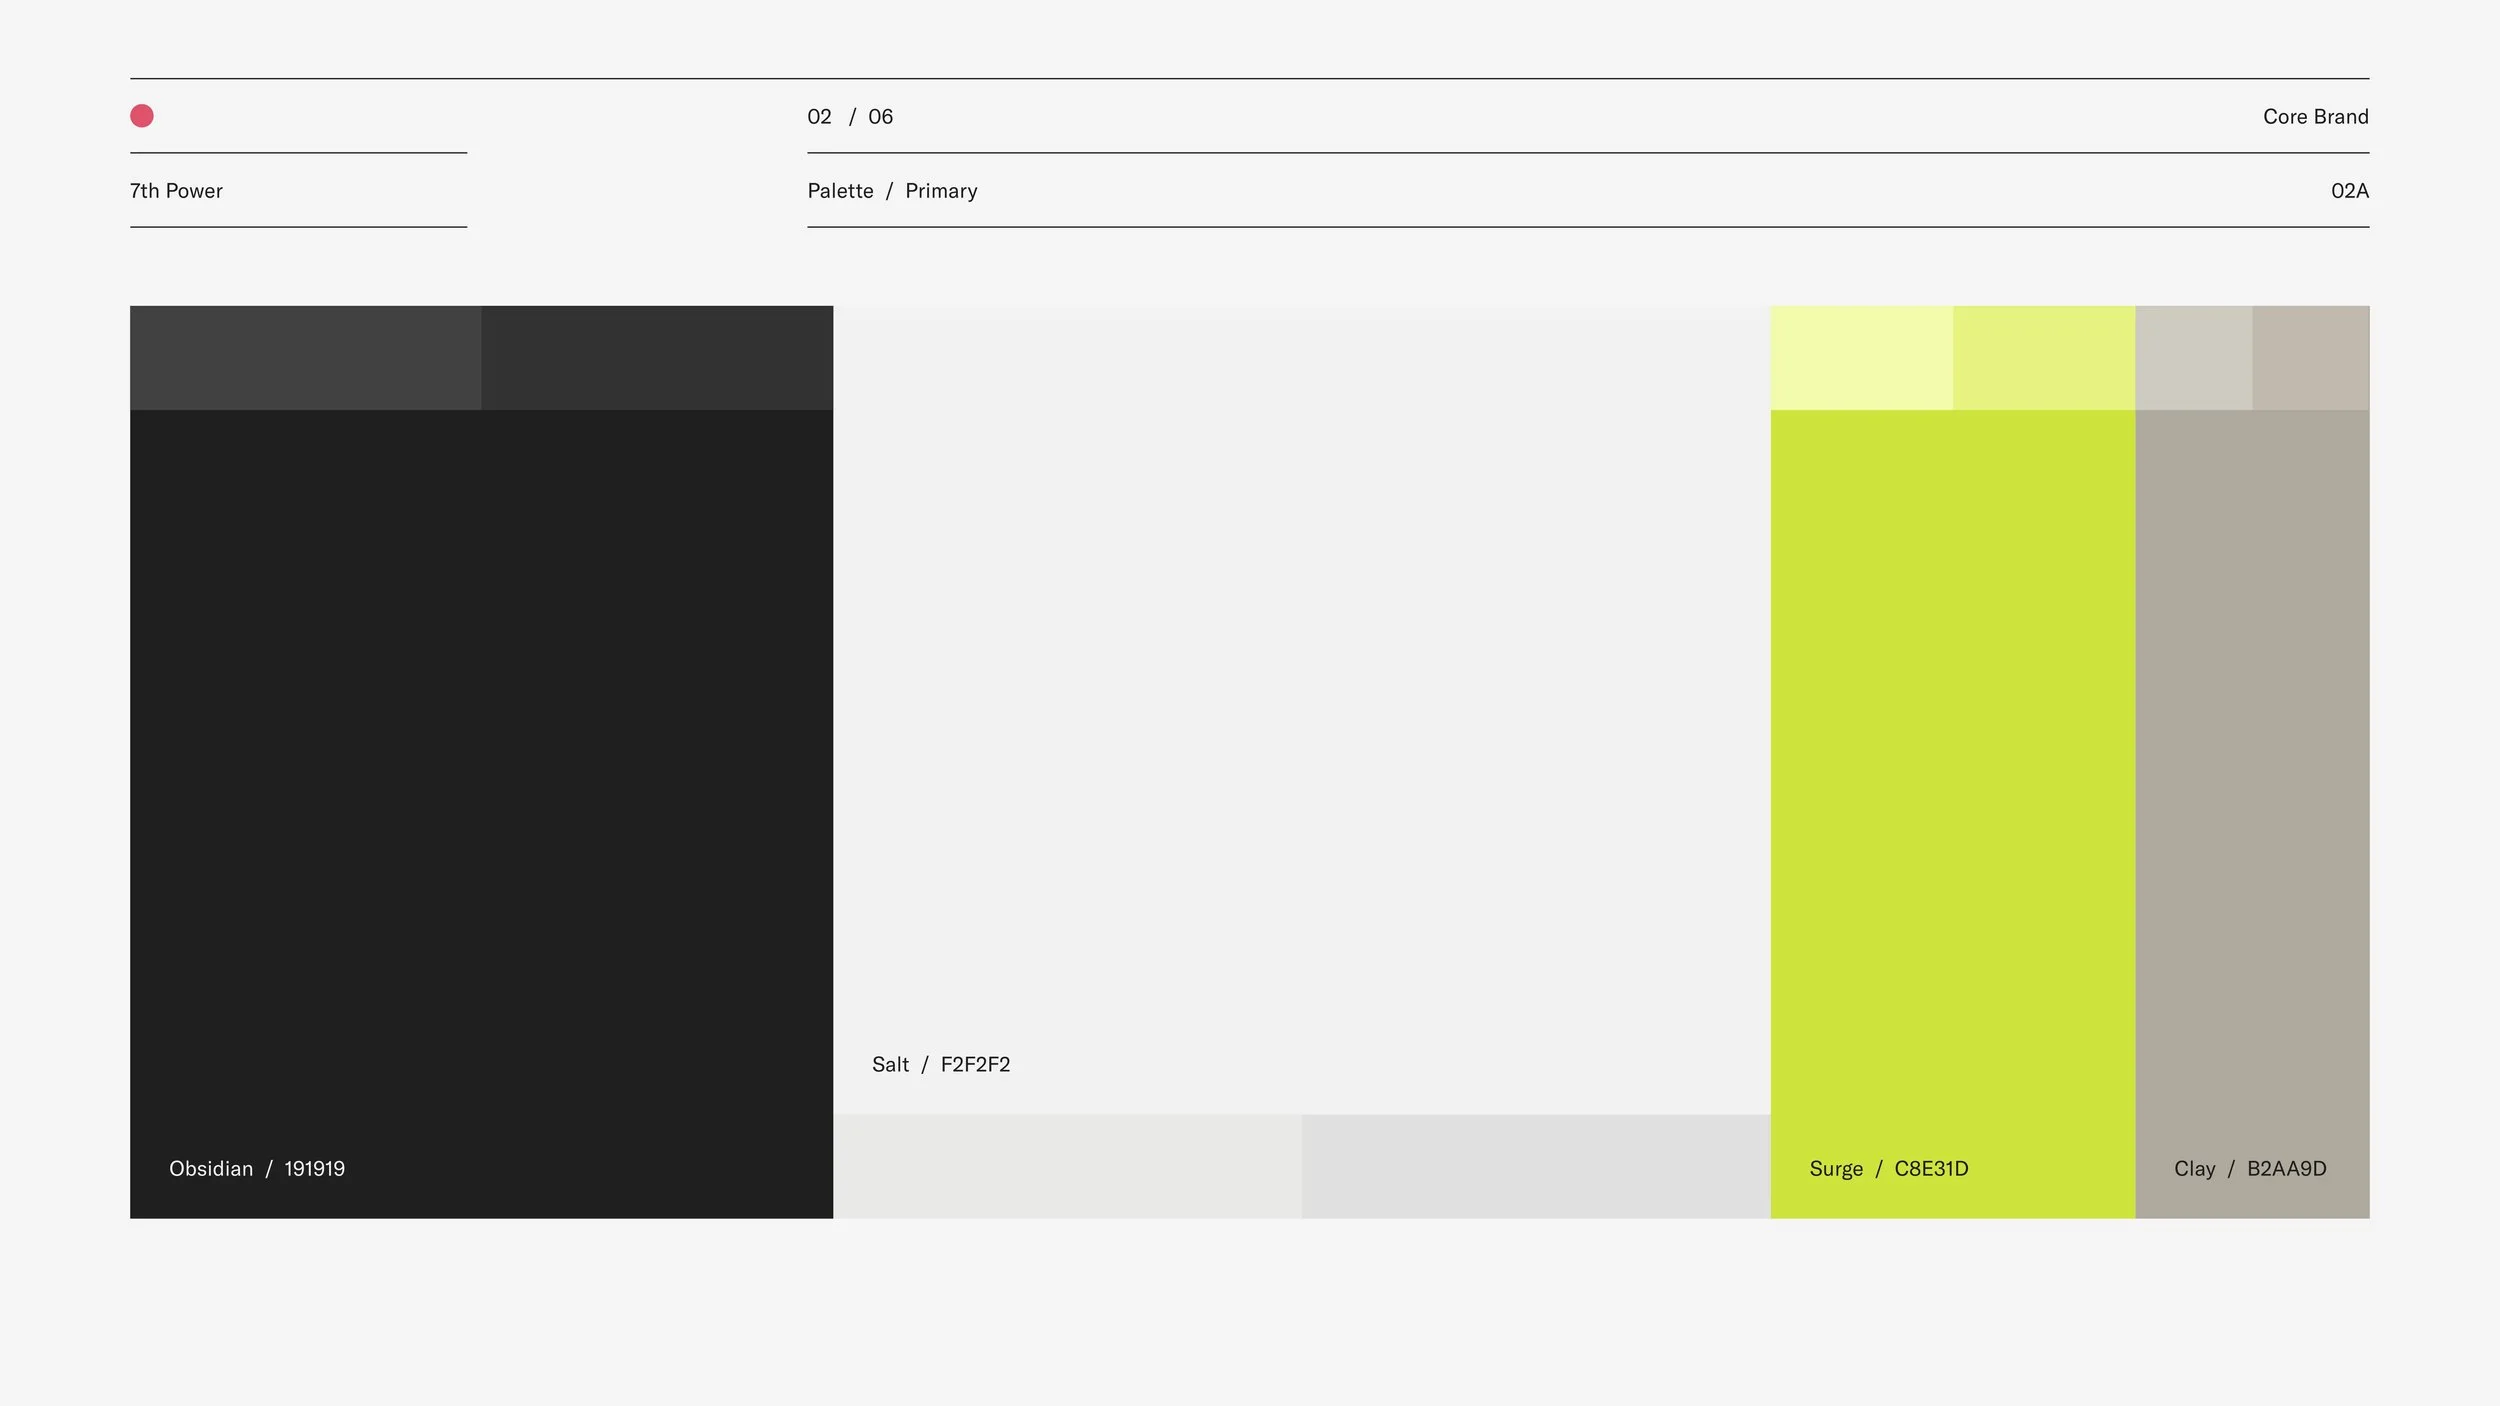Select the lightest Clay tint swatch
Screen dimensions: 2500x1406
pyautogui.click(x=2193, y=358)
